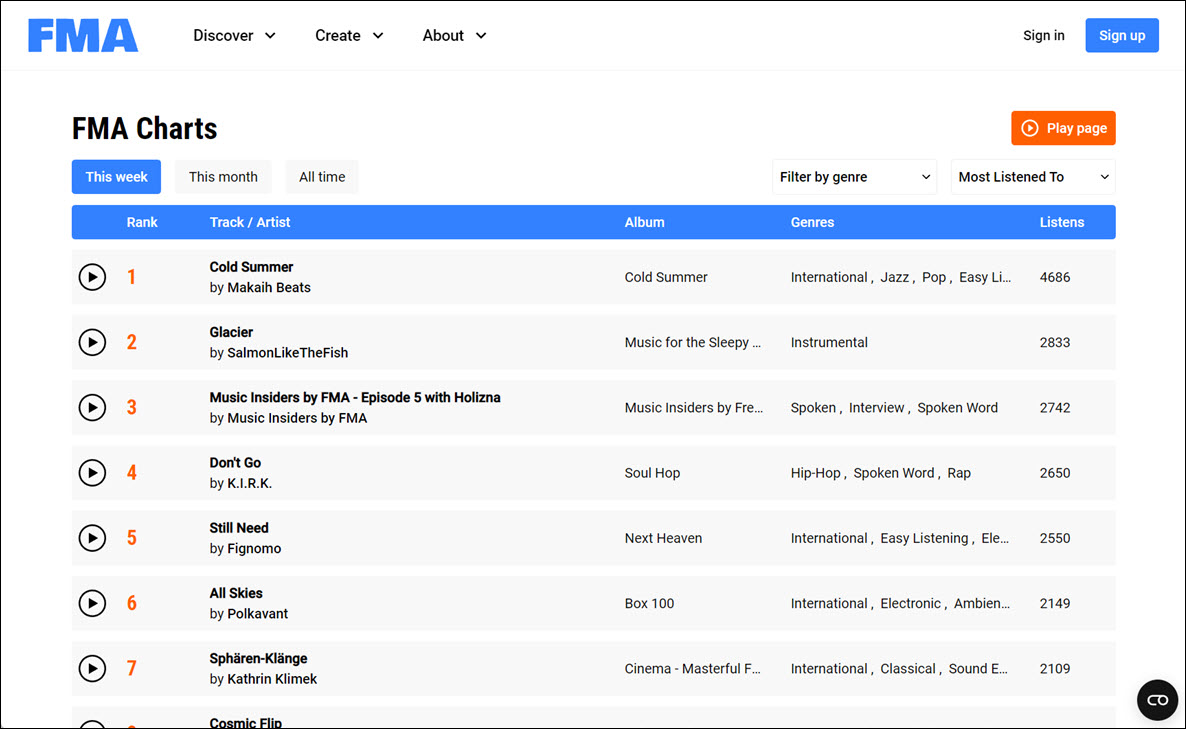Image resolution: width=1186 pixels, height=729 pixels.
Task: Click the Sign up button
Action: click(x=1121, y=35)
